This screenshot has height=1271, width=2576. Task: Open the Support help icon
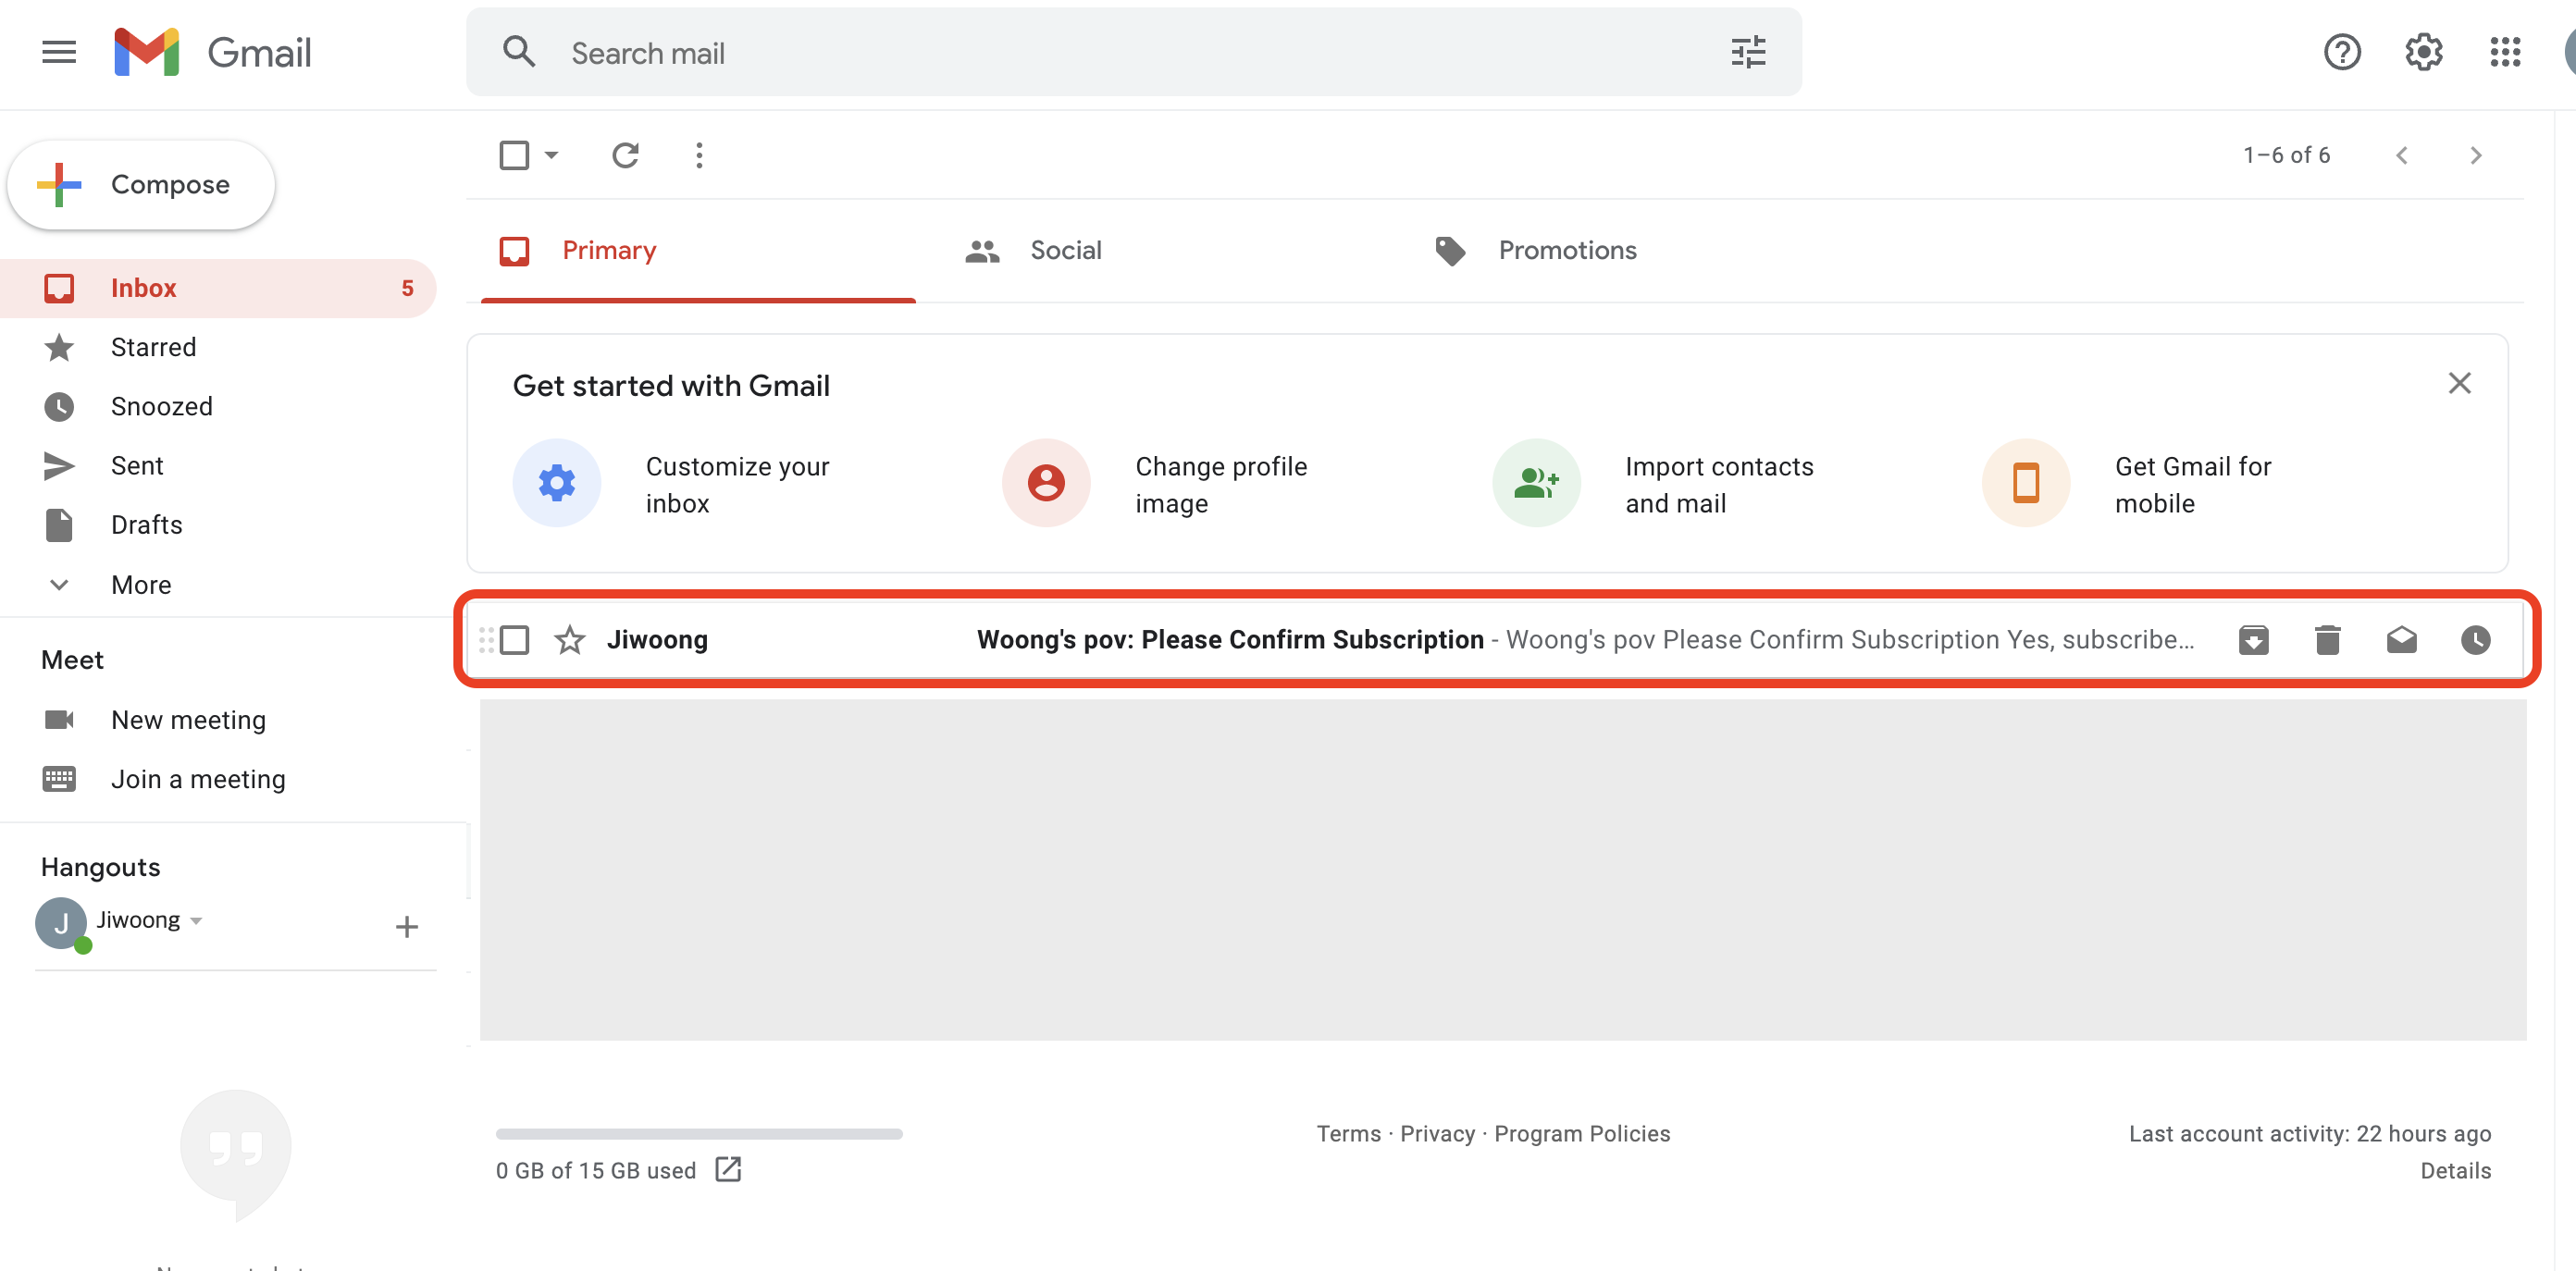point(2341,52)
